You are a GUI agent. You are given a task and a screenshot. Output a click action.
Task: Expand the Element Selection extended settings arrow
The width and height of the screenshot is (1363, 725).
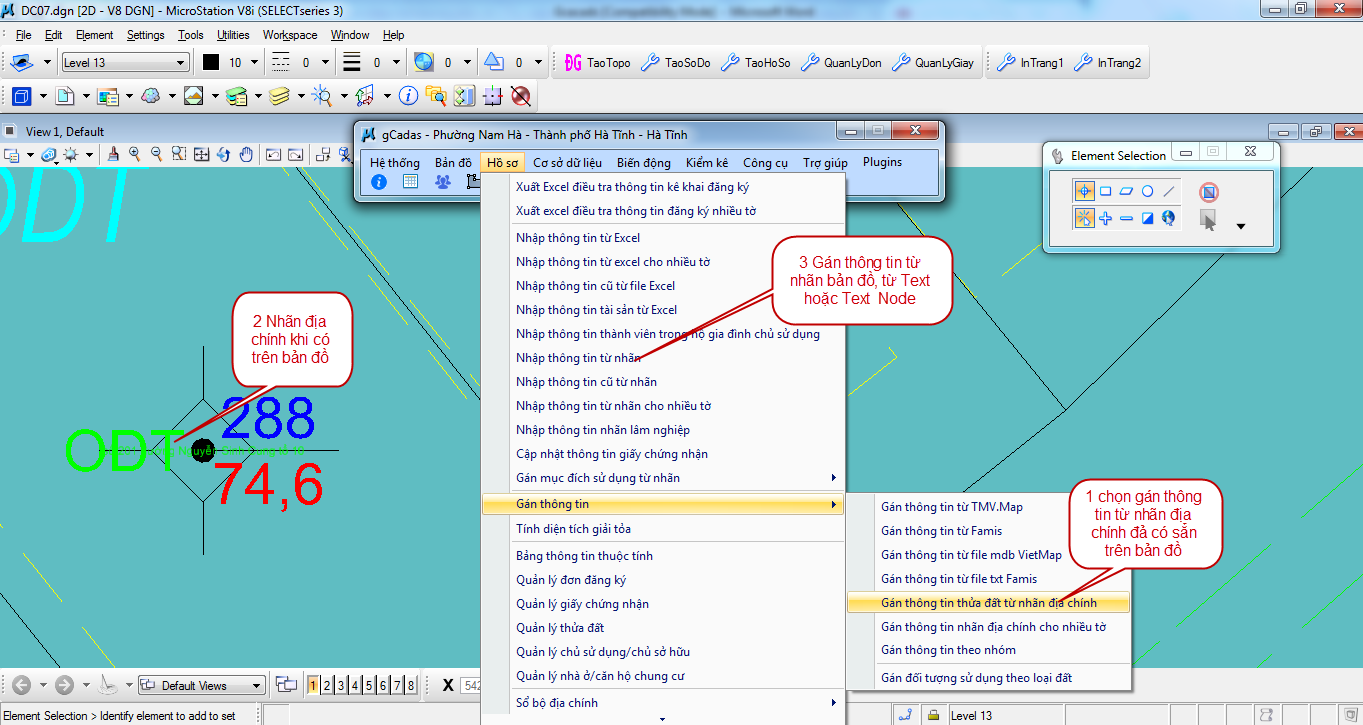click(x=1241, y=226)
